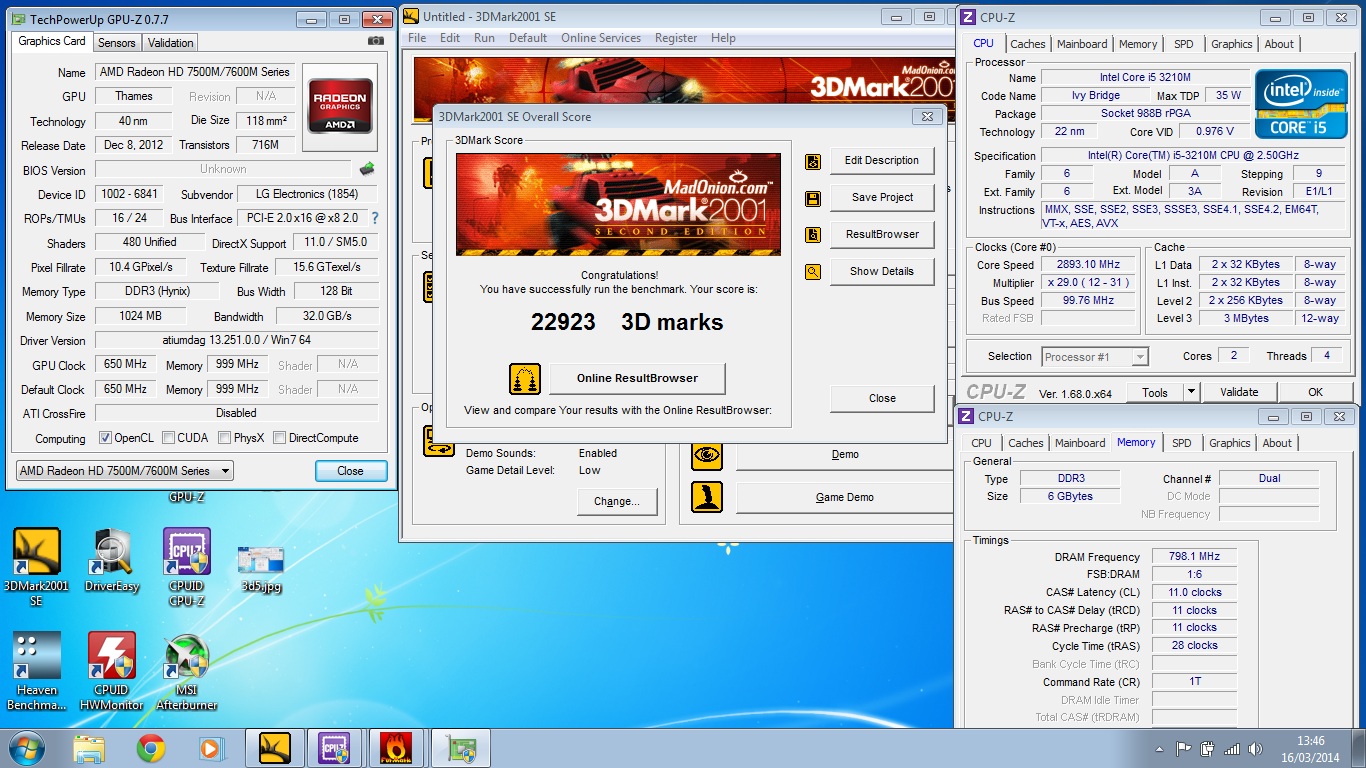This screenshot has width=1366, height=768.
Task: Click the volume icon in system tray
Action: 1255,748
